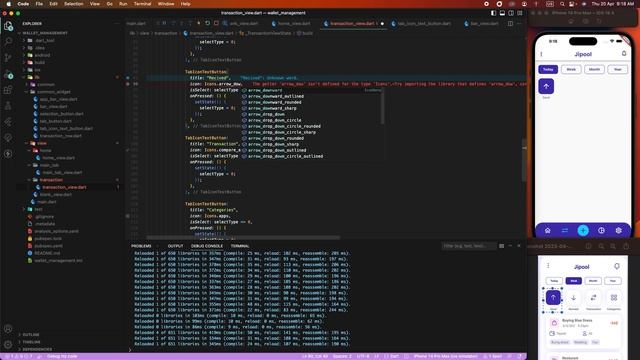
Task: Open the Source Control view
Action: pyautogui.click(x=8, y=58)
